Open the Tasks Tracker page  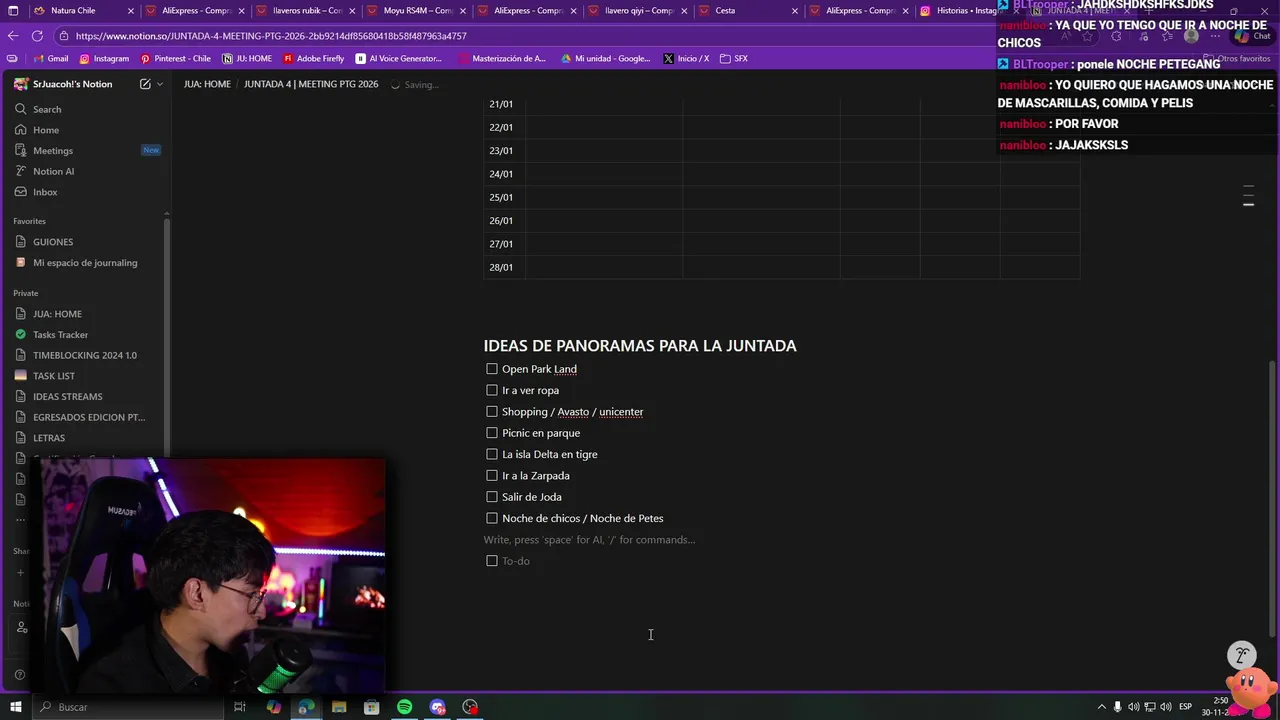[x=60, y=335]
